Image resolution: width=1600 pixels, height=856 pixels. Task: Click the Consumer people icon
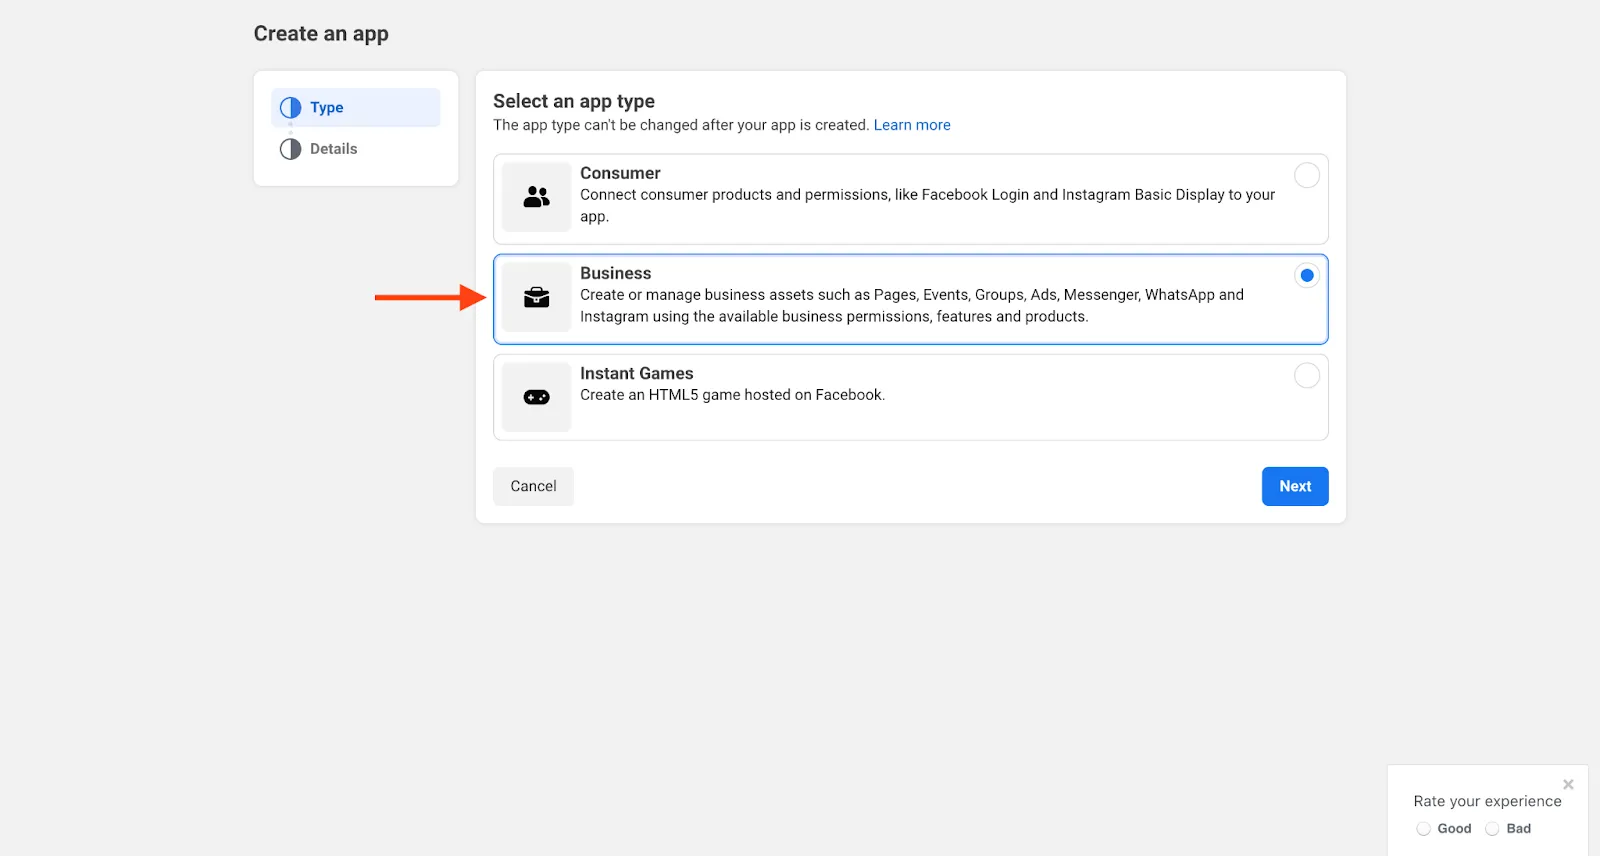[x=537, y=197]
